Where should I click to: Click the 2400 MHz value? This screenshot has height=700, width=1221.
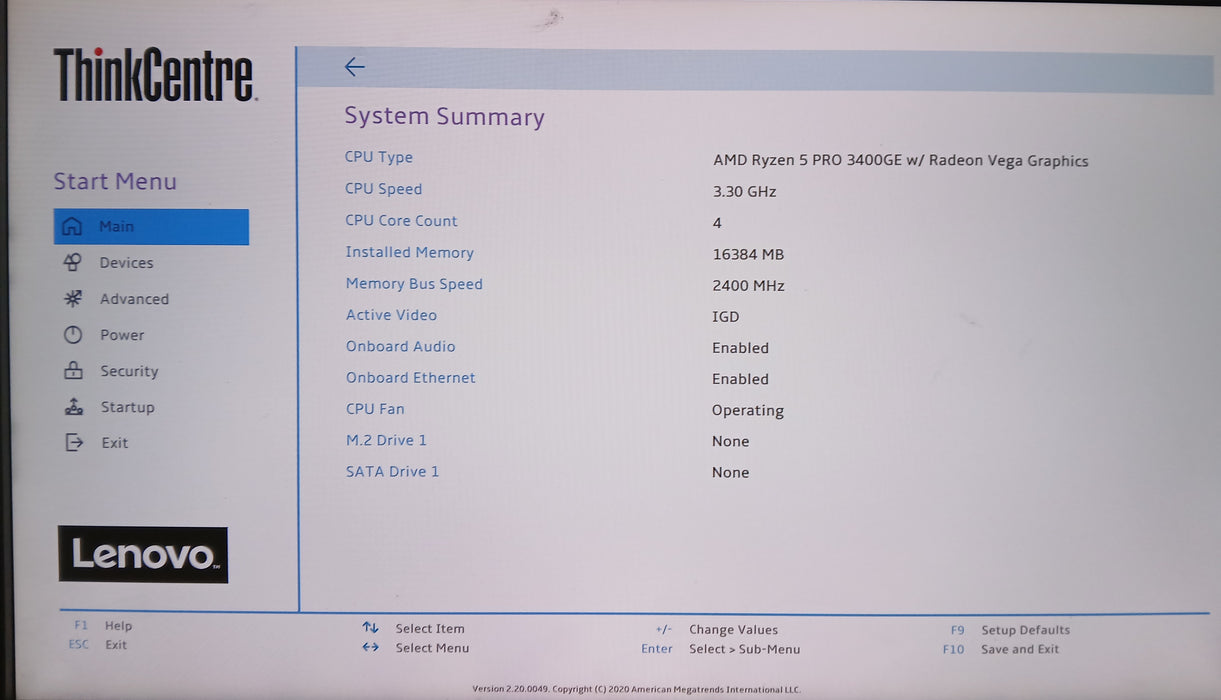749,285
